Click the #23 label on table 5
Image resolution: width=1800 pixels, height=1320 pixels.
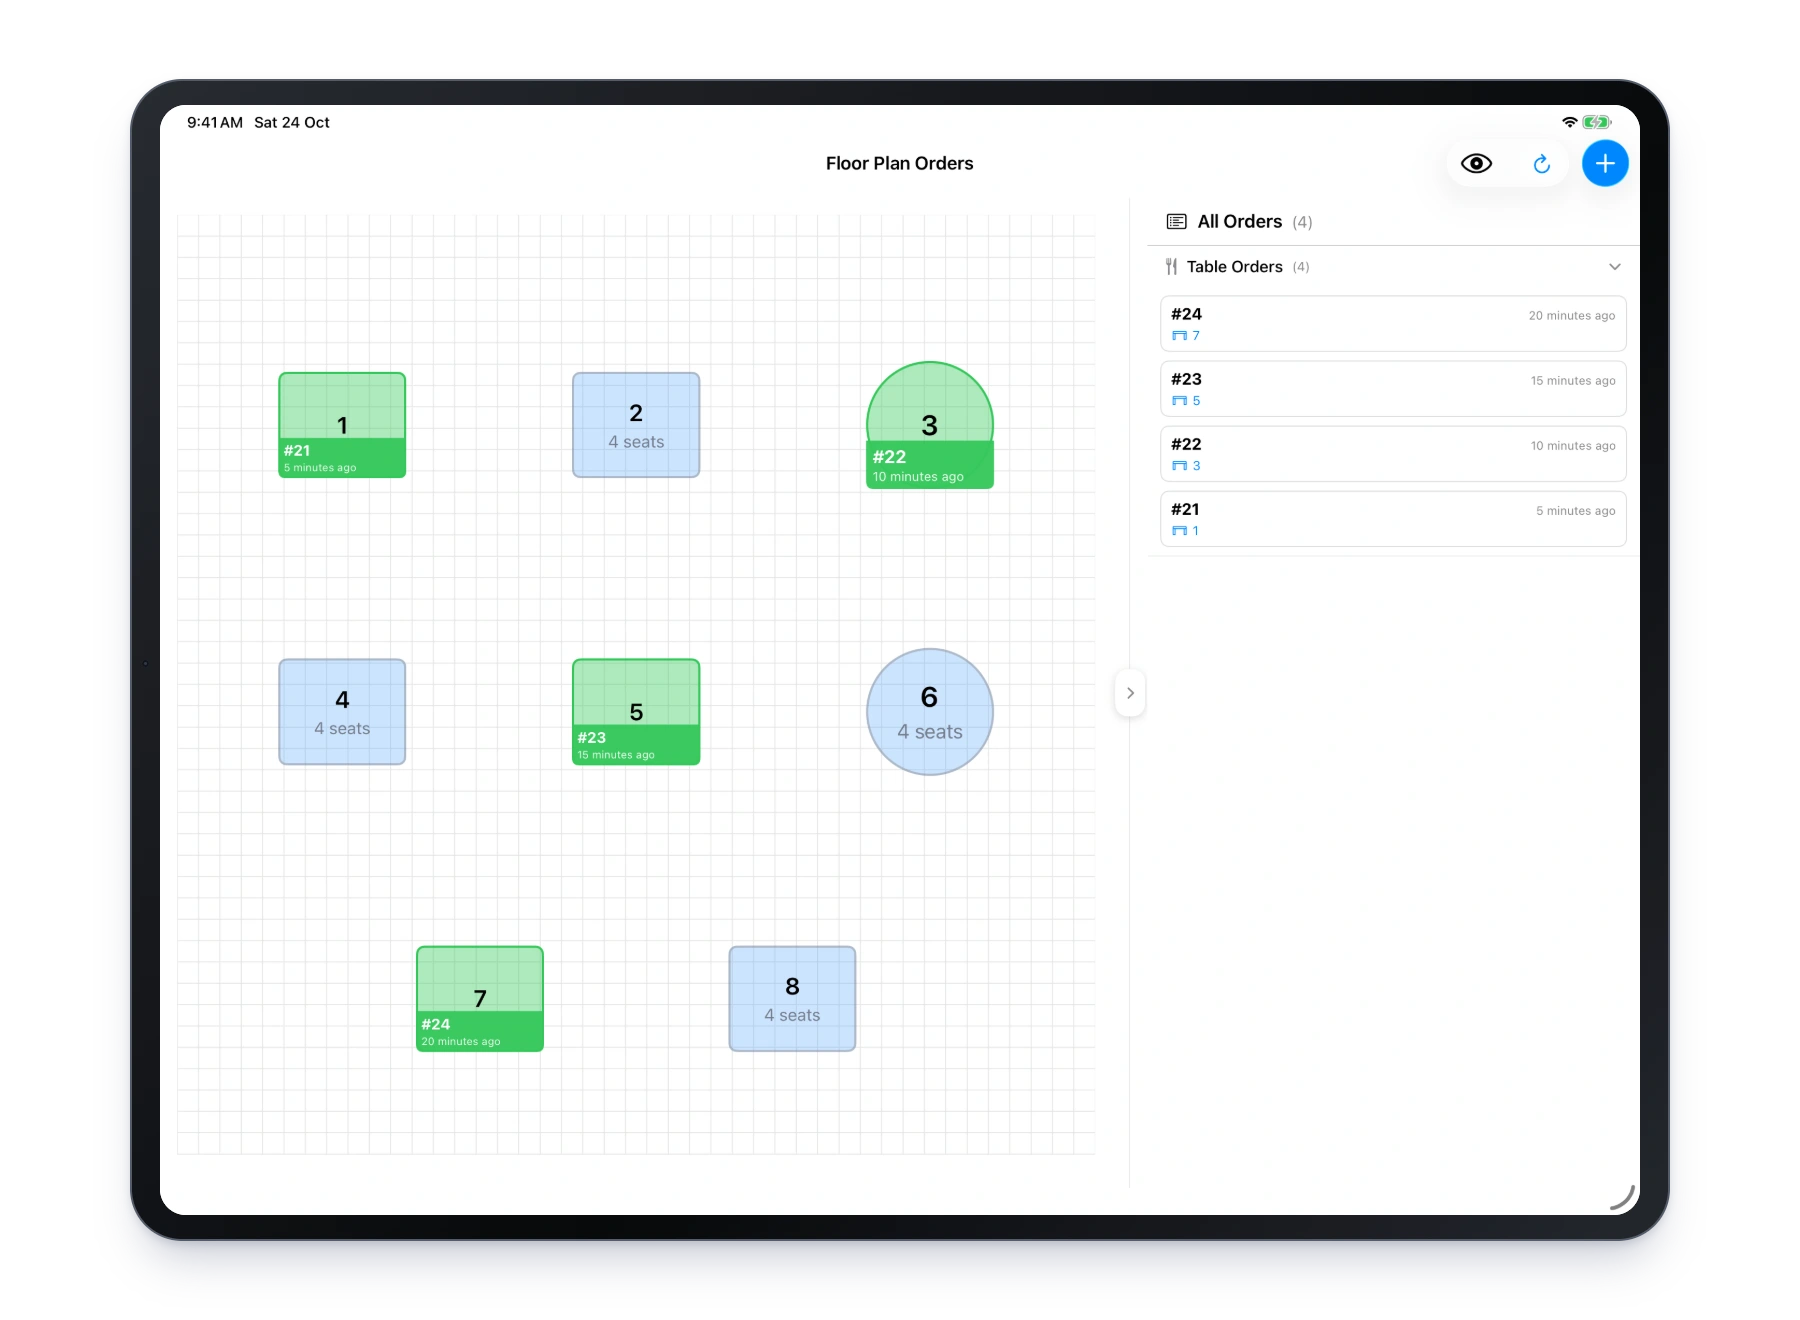[591, 738]
